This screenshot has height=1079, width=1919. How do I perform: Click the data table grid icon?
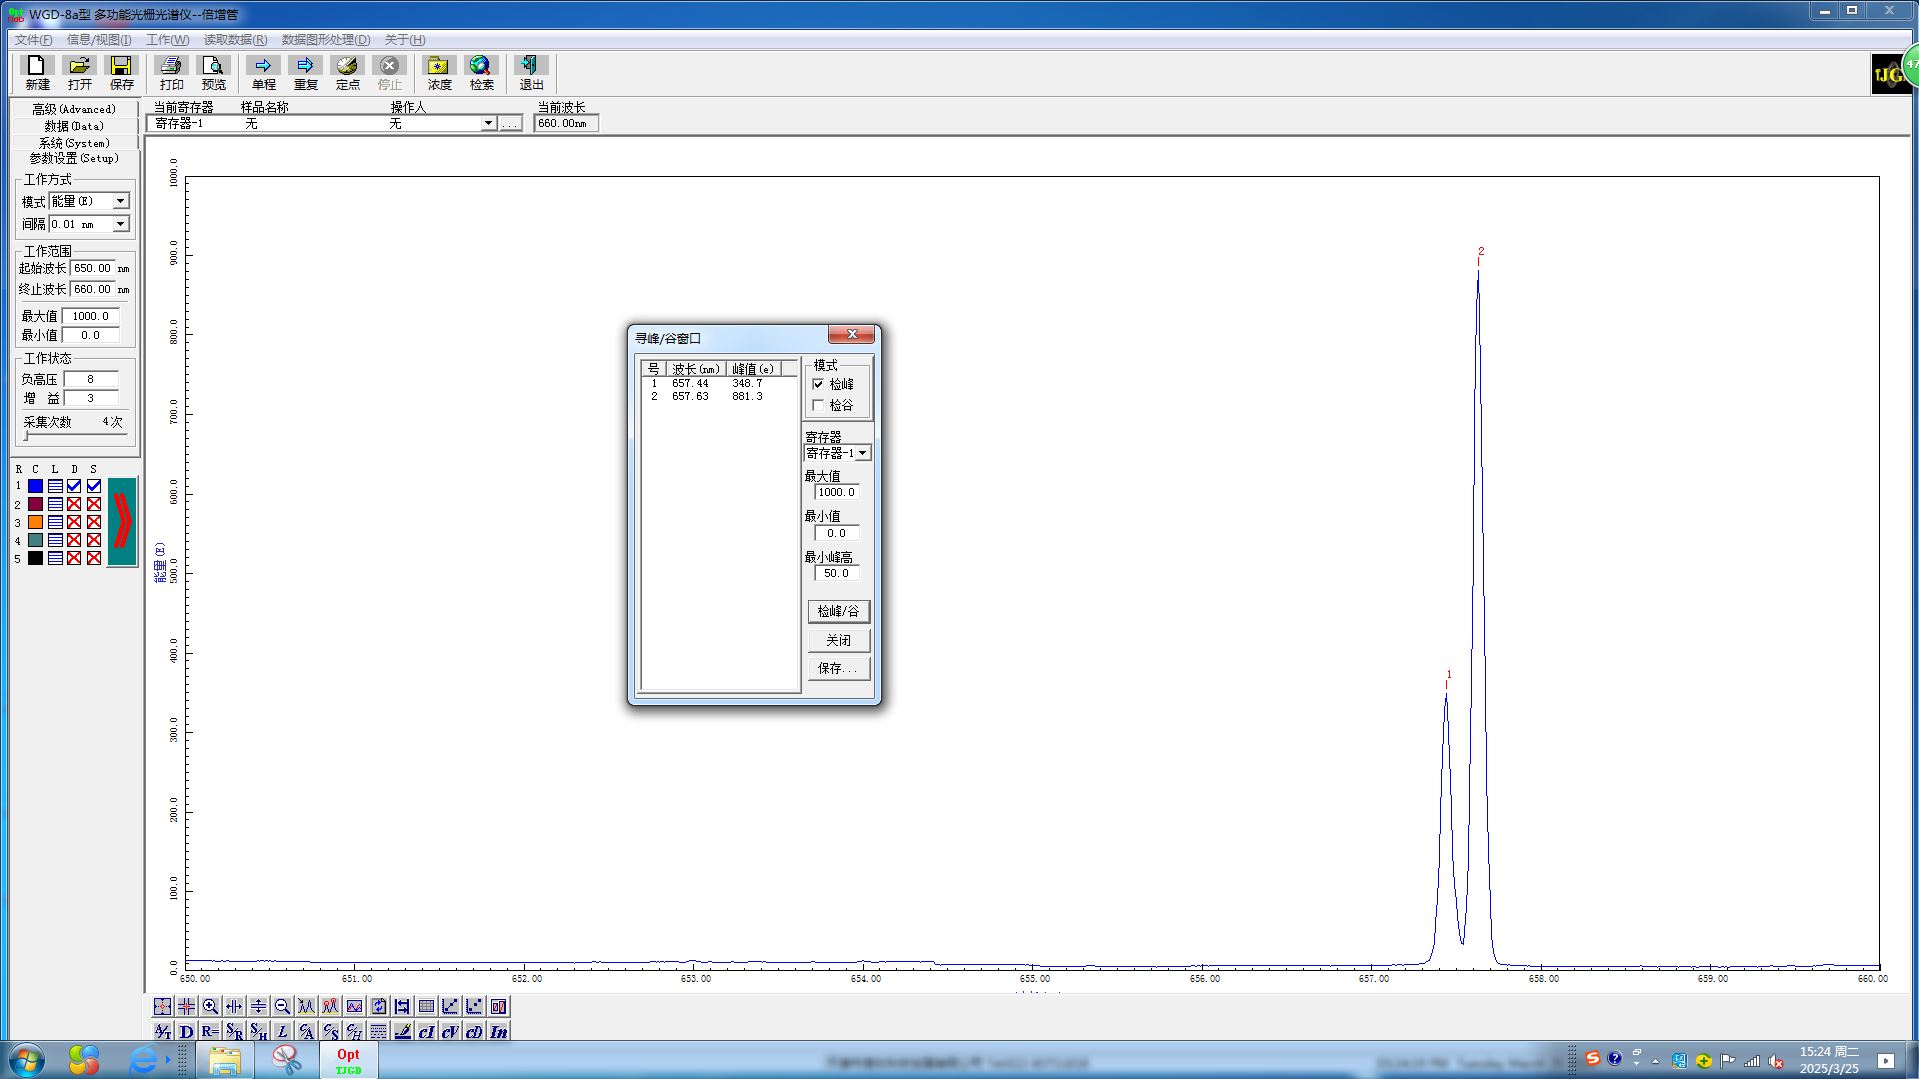click(x=426, y=1006)
